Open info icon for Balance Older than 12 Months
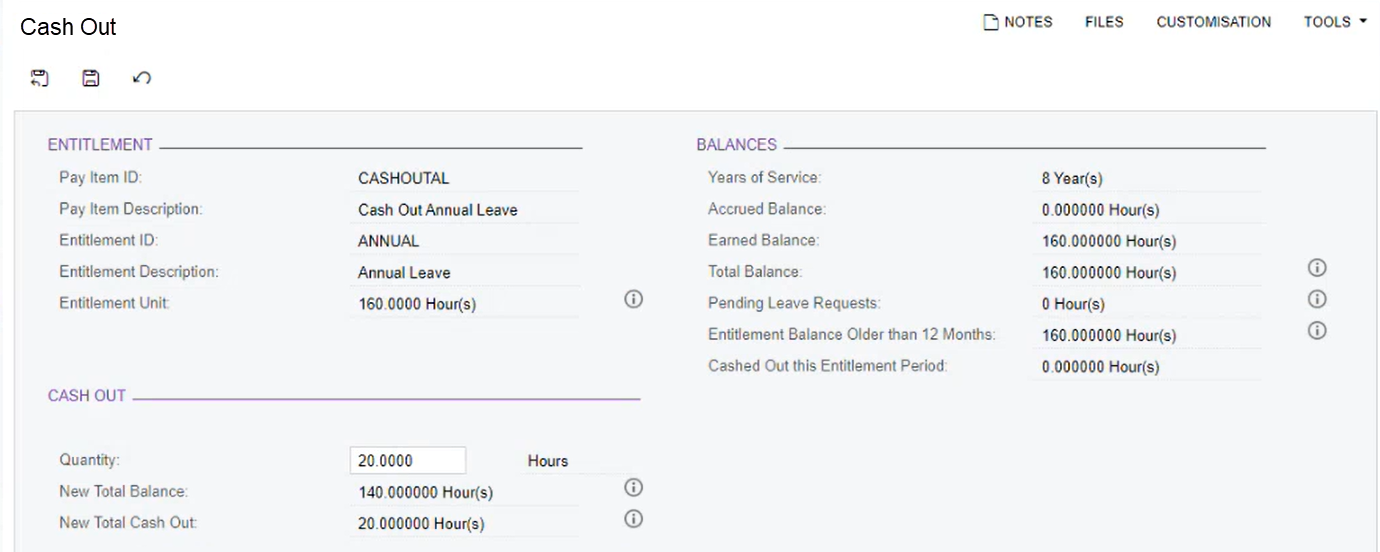The width and height of the screenshot is (1380, 552). pyautogui.click(x=1317, y=330)
